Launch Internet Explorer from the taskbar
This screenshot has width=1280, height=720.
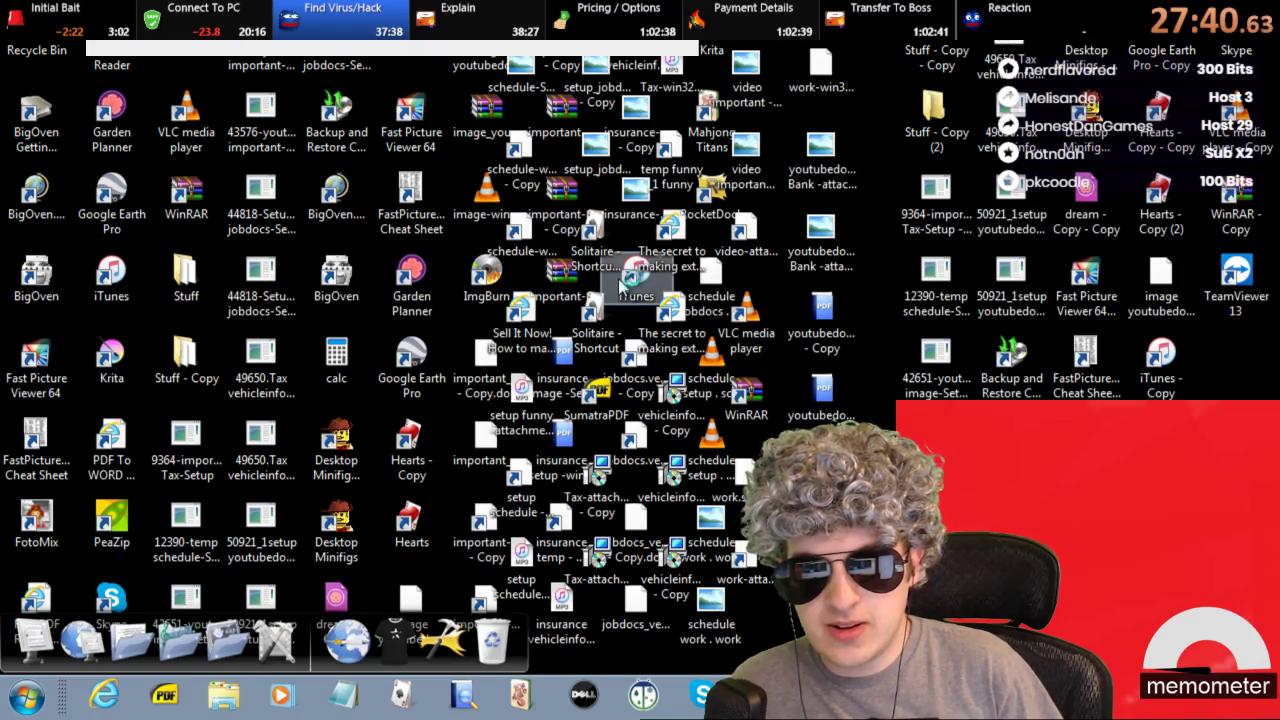pyautogui.click(x=103, y=695)
